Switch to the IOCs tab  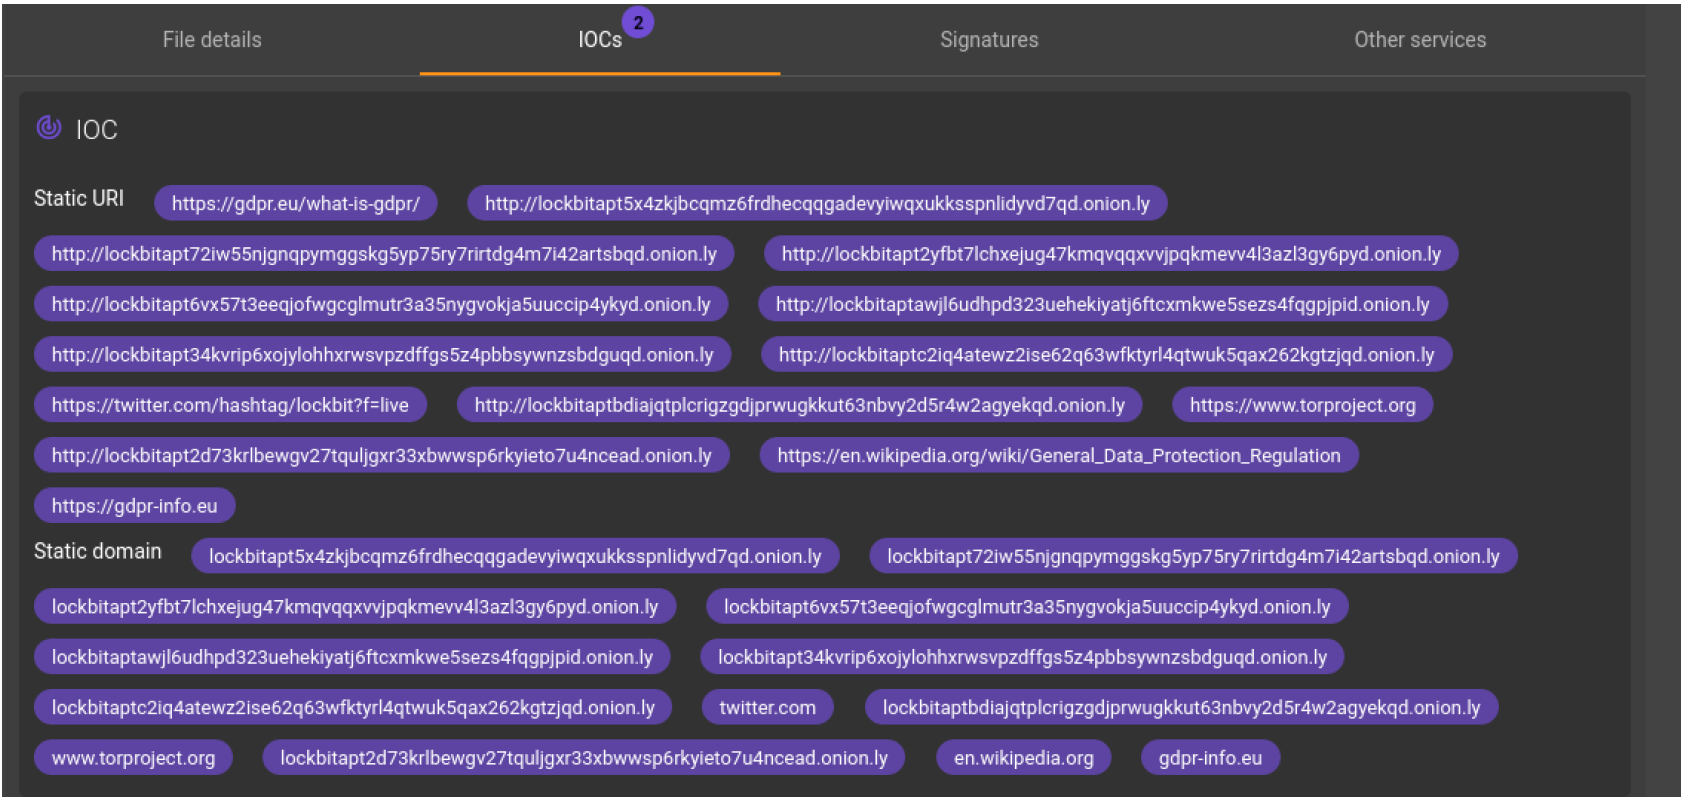click(x=600, y=40)
